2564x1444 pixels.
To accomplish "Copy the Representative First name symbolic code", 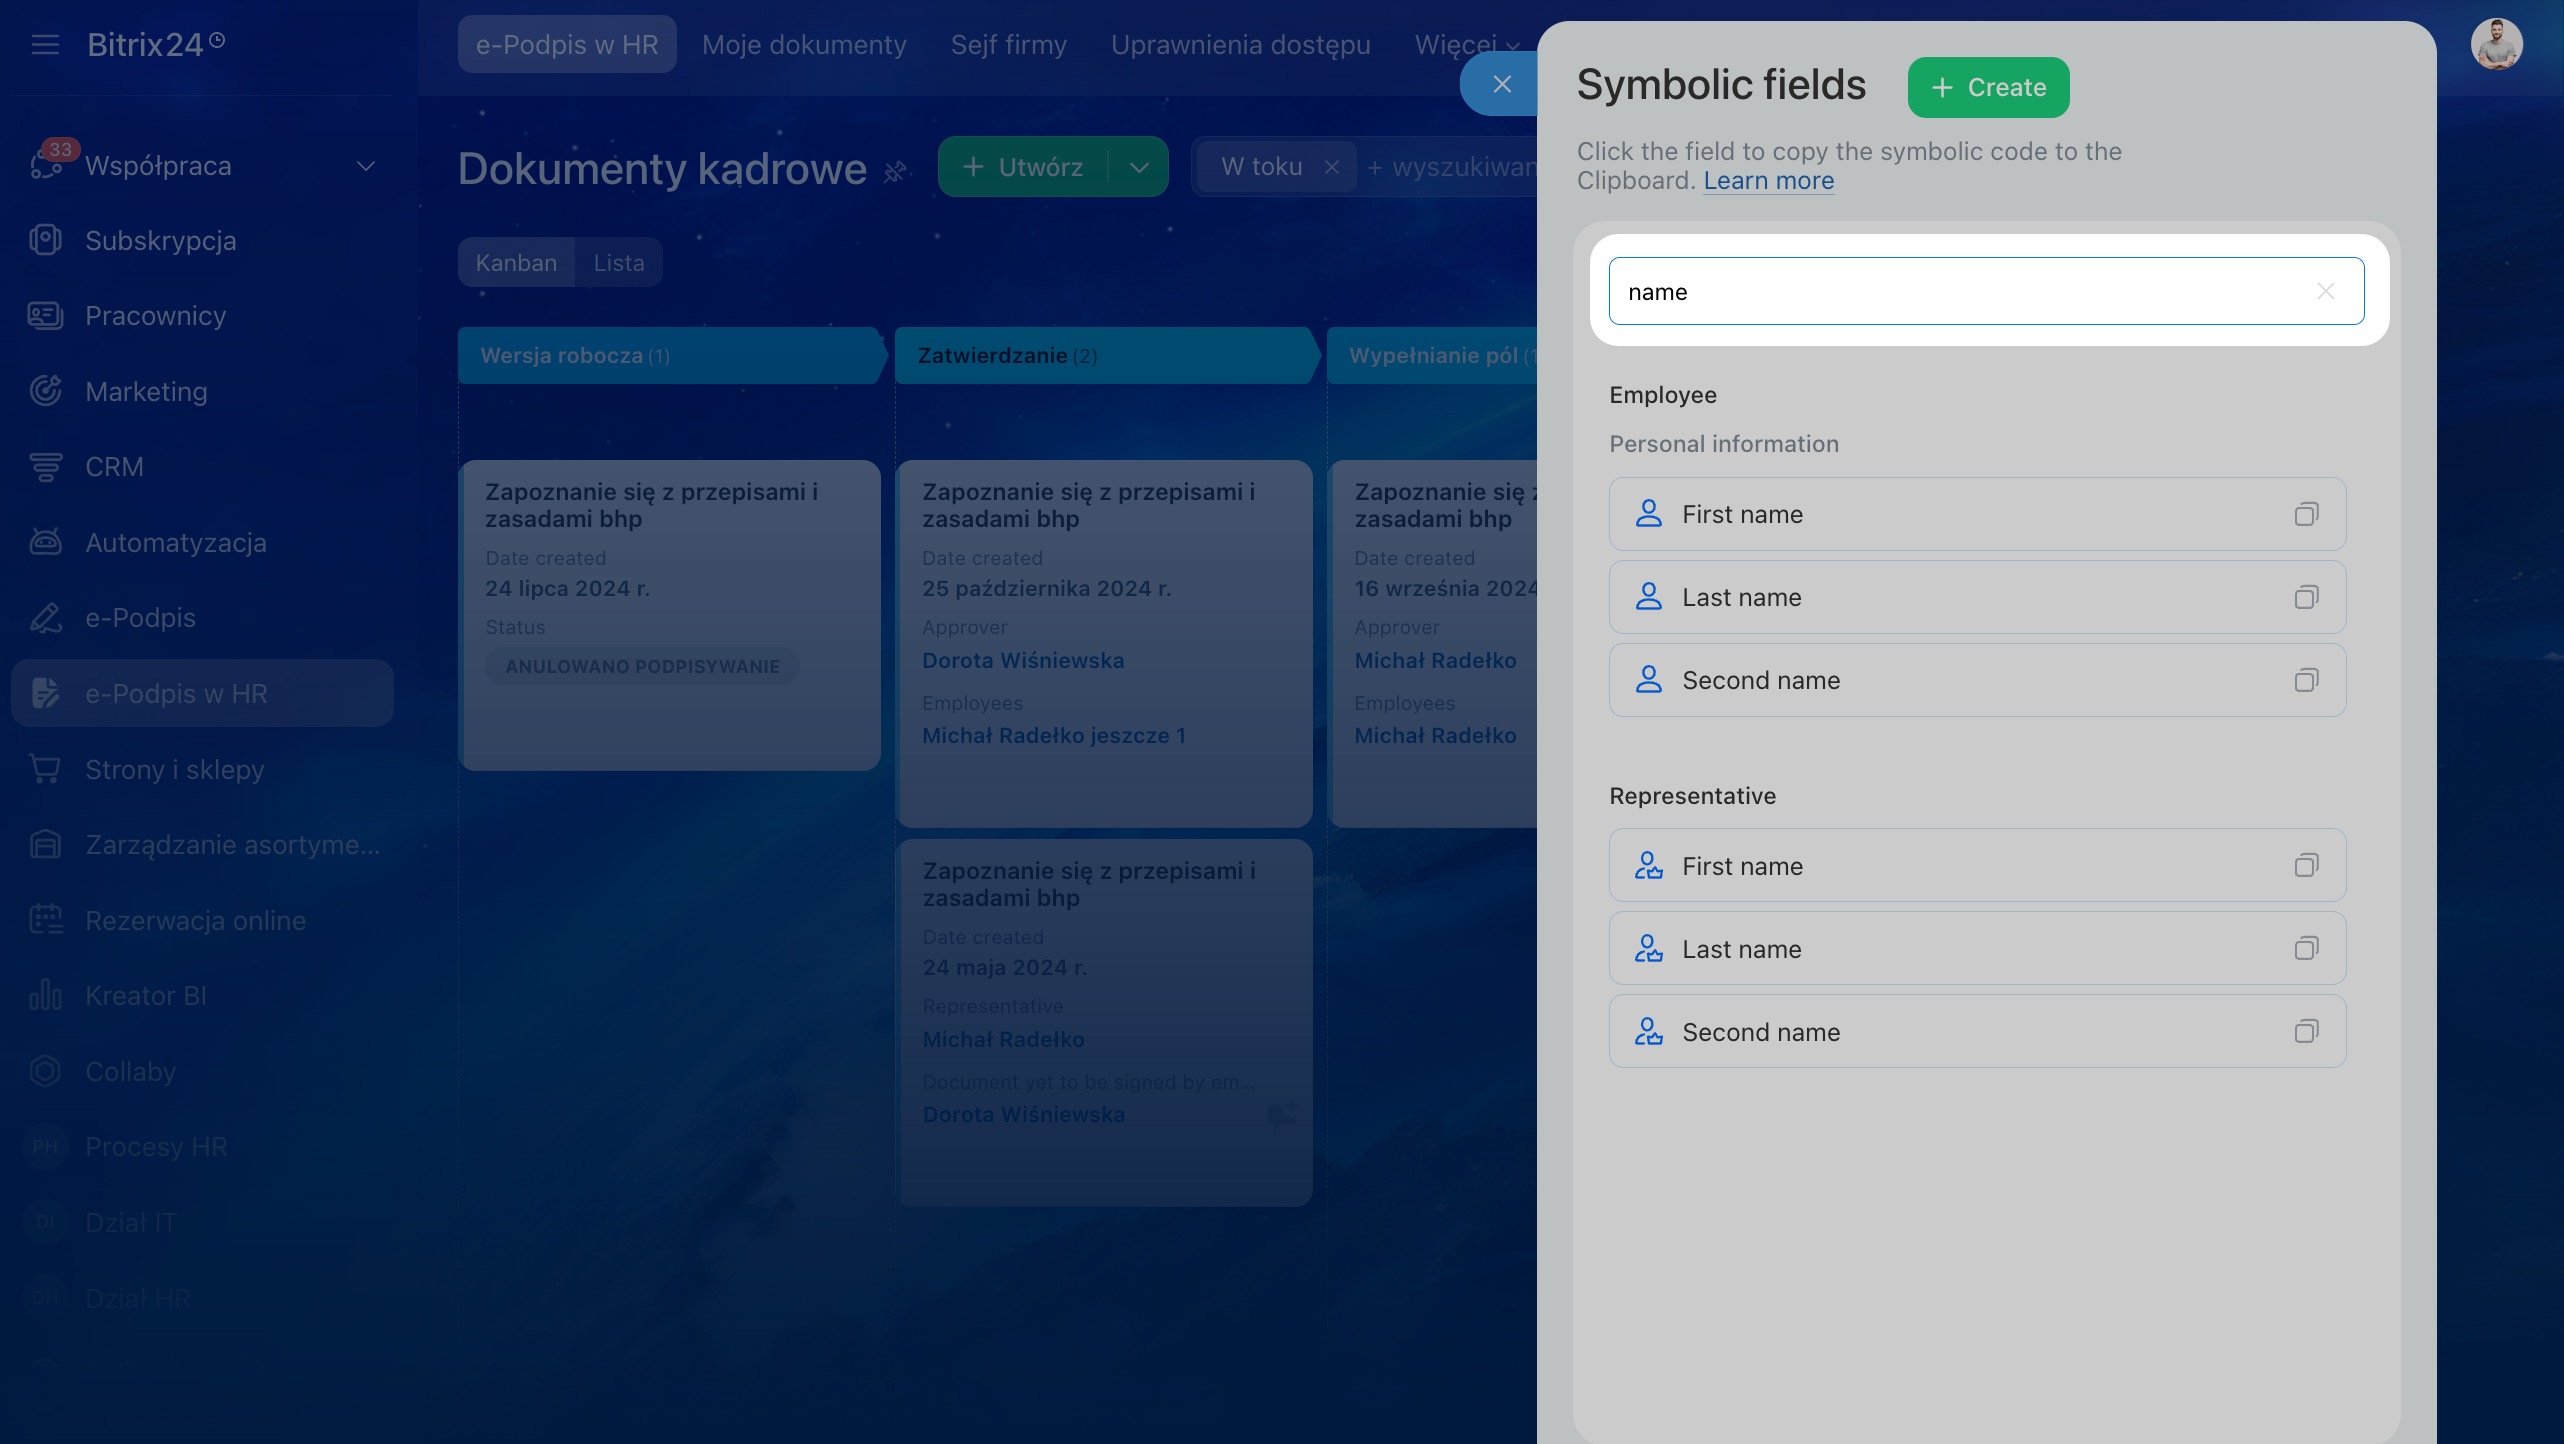I will 2306,865.
